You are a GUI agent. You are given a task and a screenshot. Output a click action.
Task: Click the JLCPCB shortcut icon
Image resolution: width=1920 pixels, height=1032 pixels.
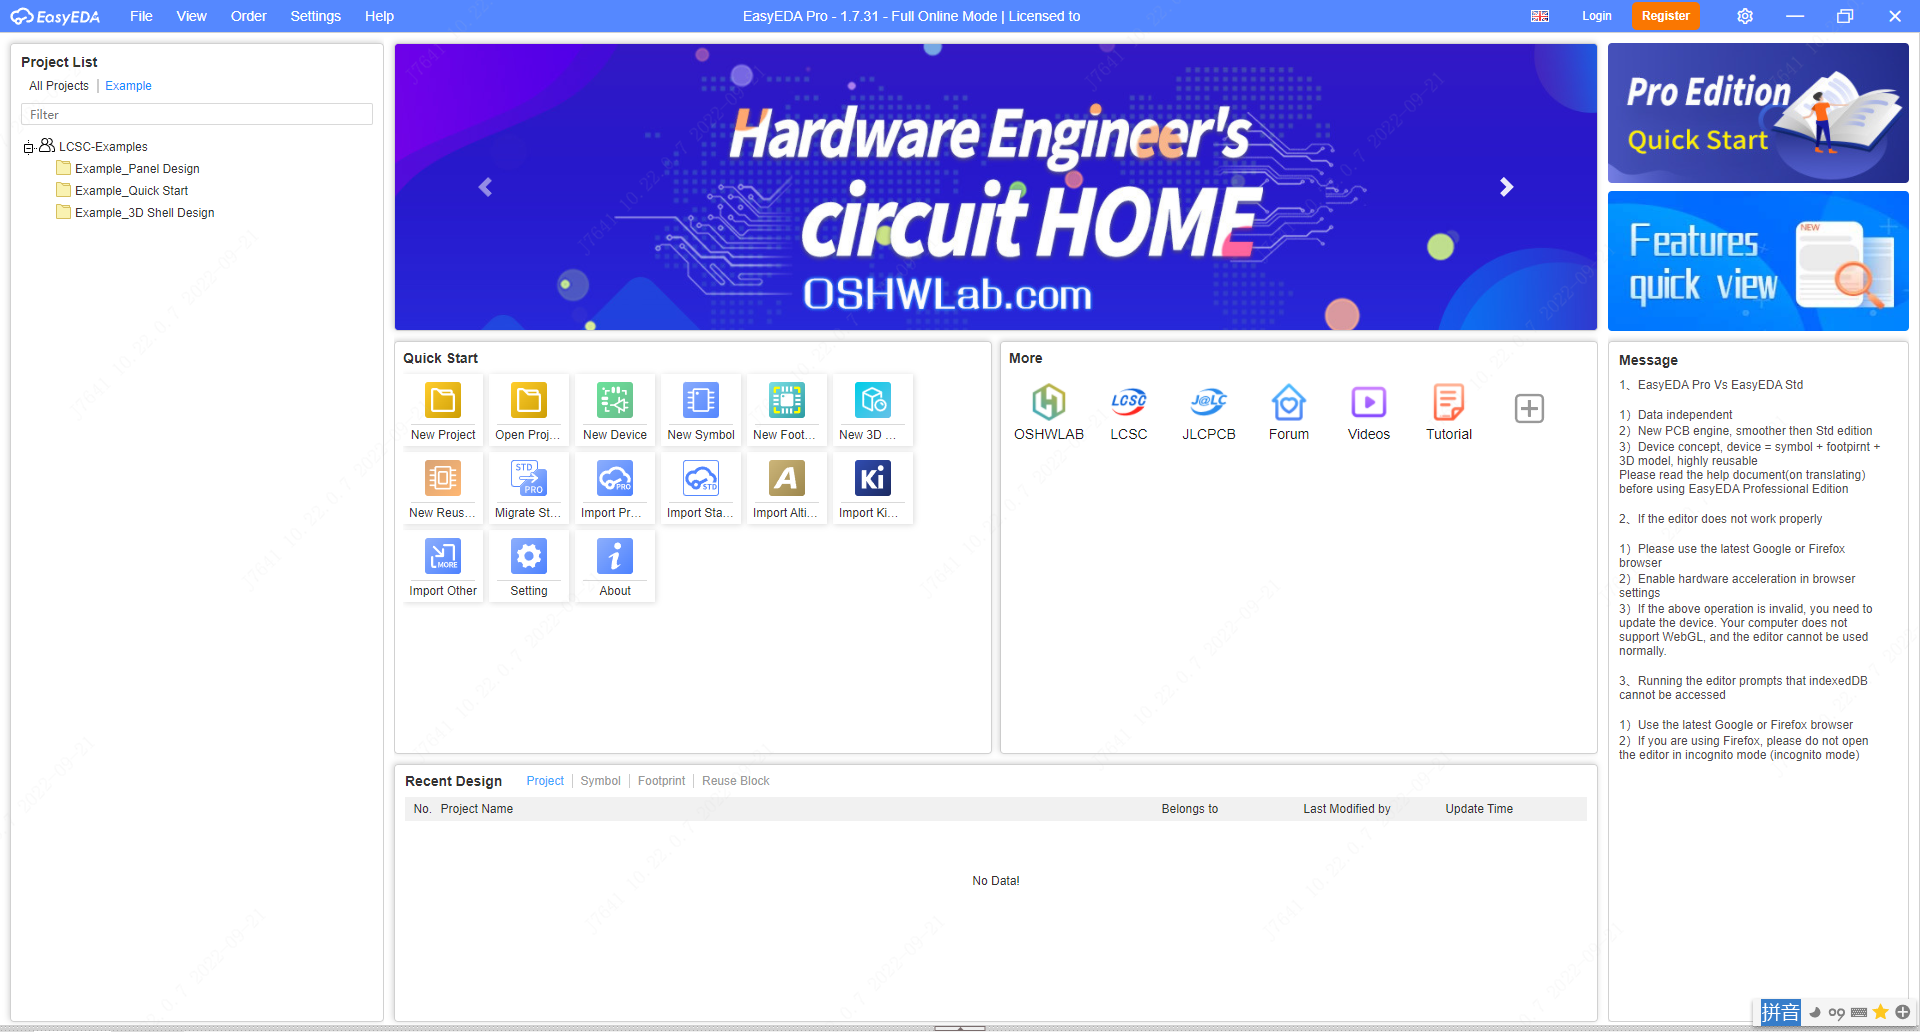(1209, 402)
